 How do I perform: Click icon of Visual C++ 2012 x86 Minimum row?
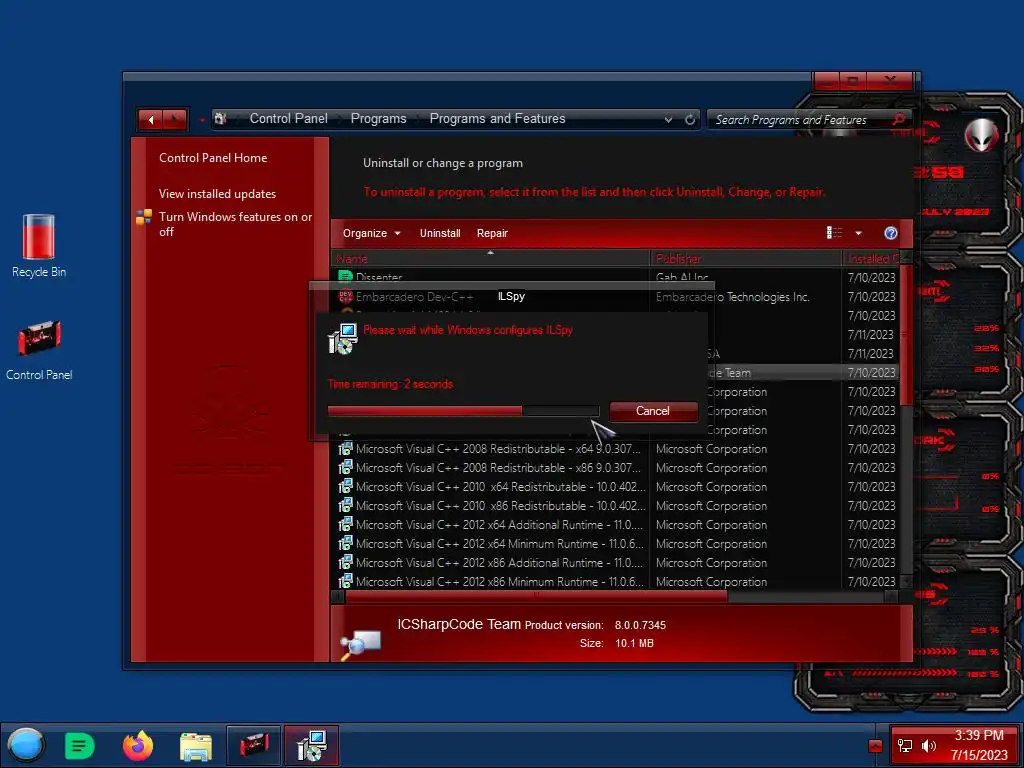click(345, 581)
